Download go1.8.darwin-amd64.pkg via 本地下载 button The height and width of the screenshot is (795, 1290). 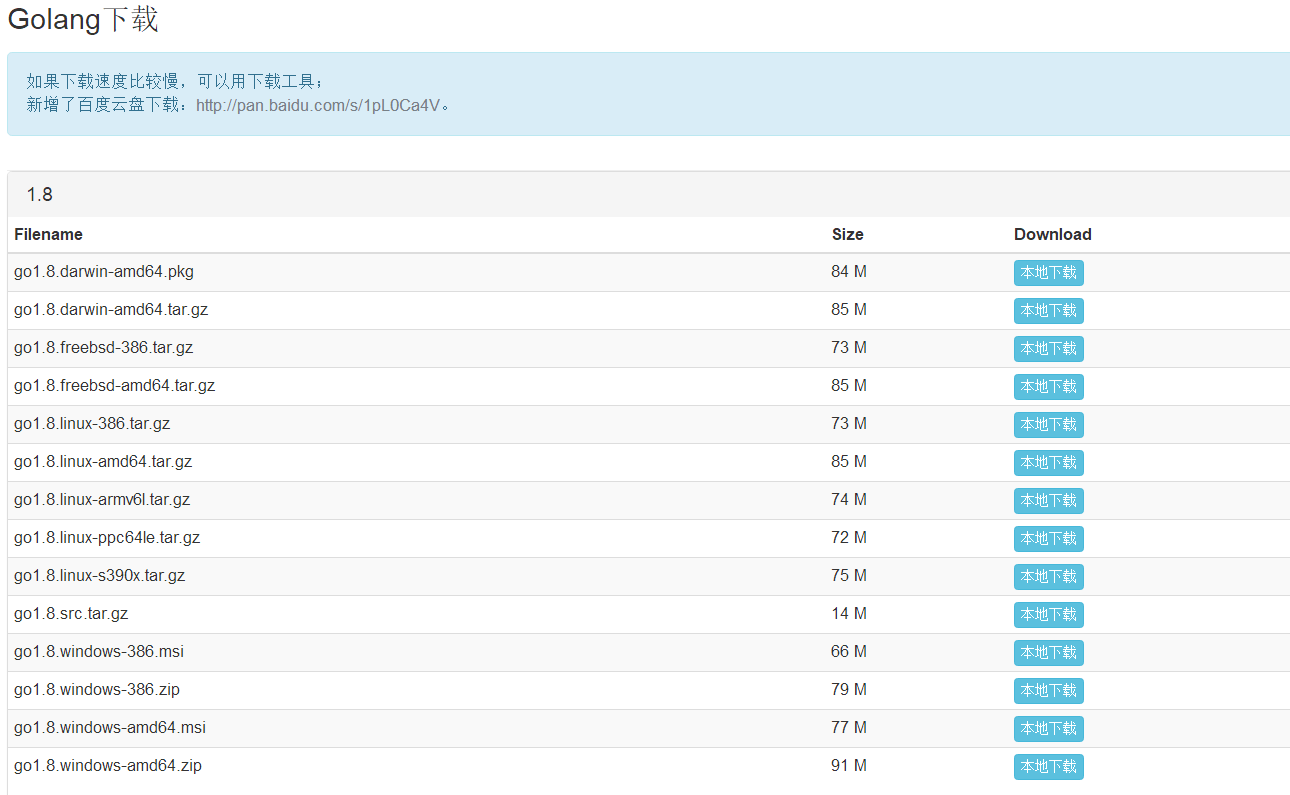[1048, 273]
